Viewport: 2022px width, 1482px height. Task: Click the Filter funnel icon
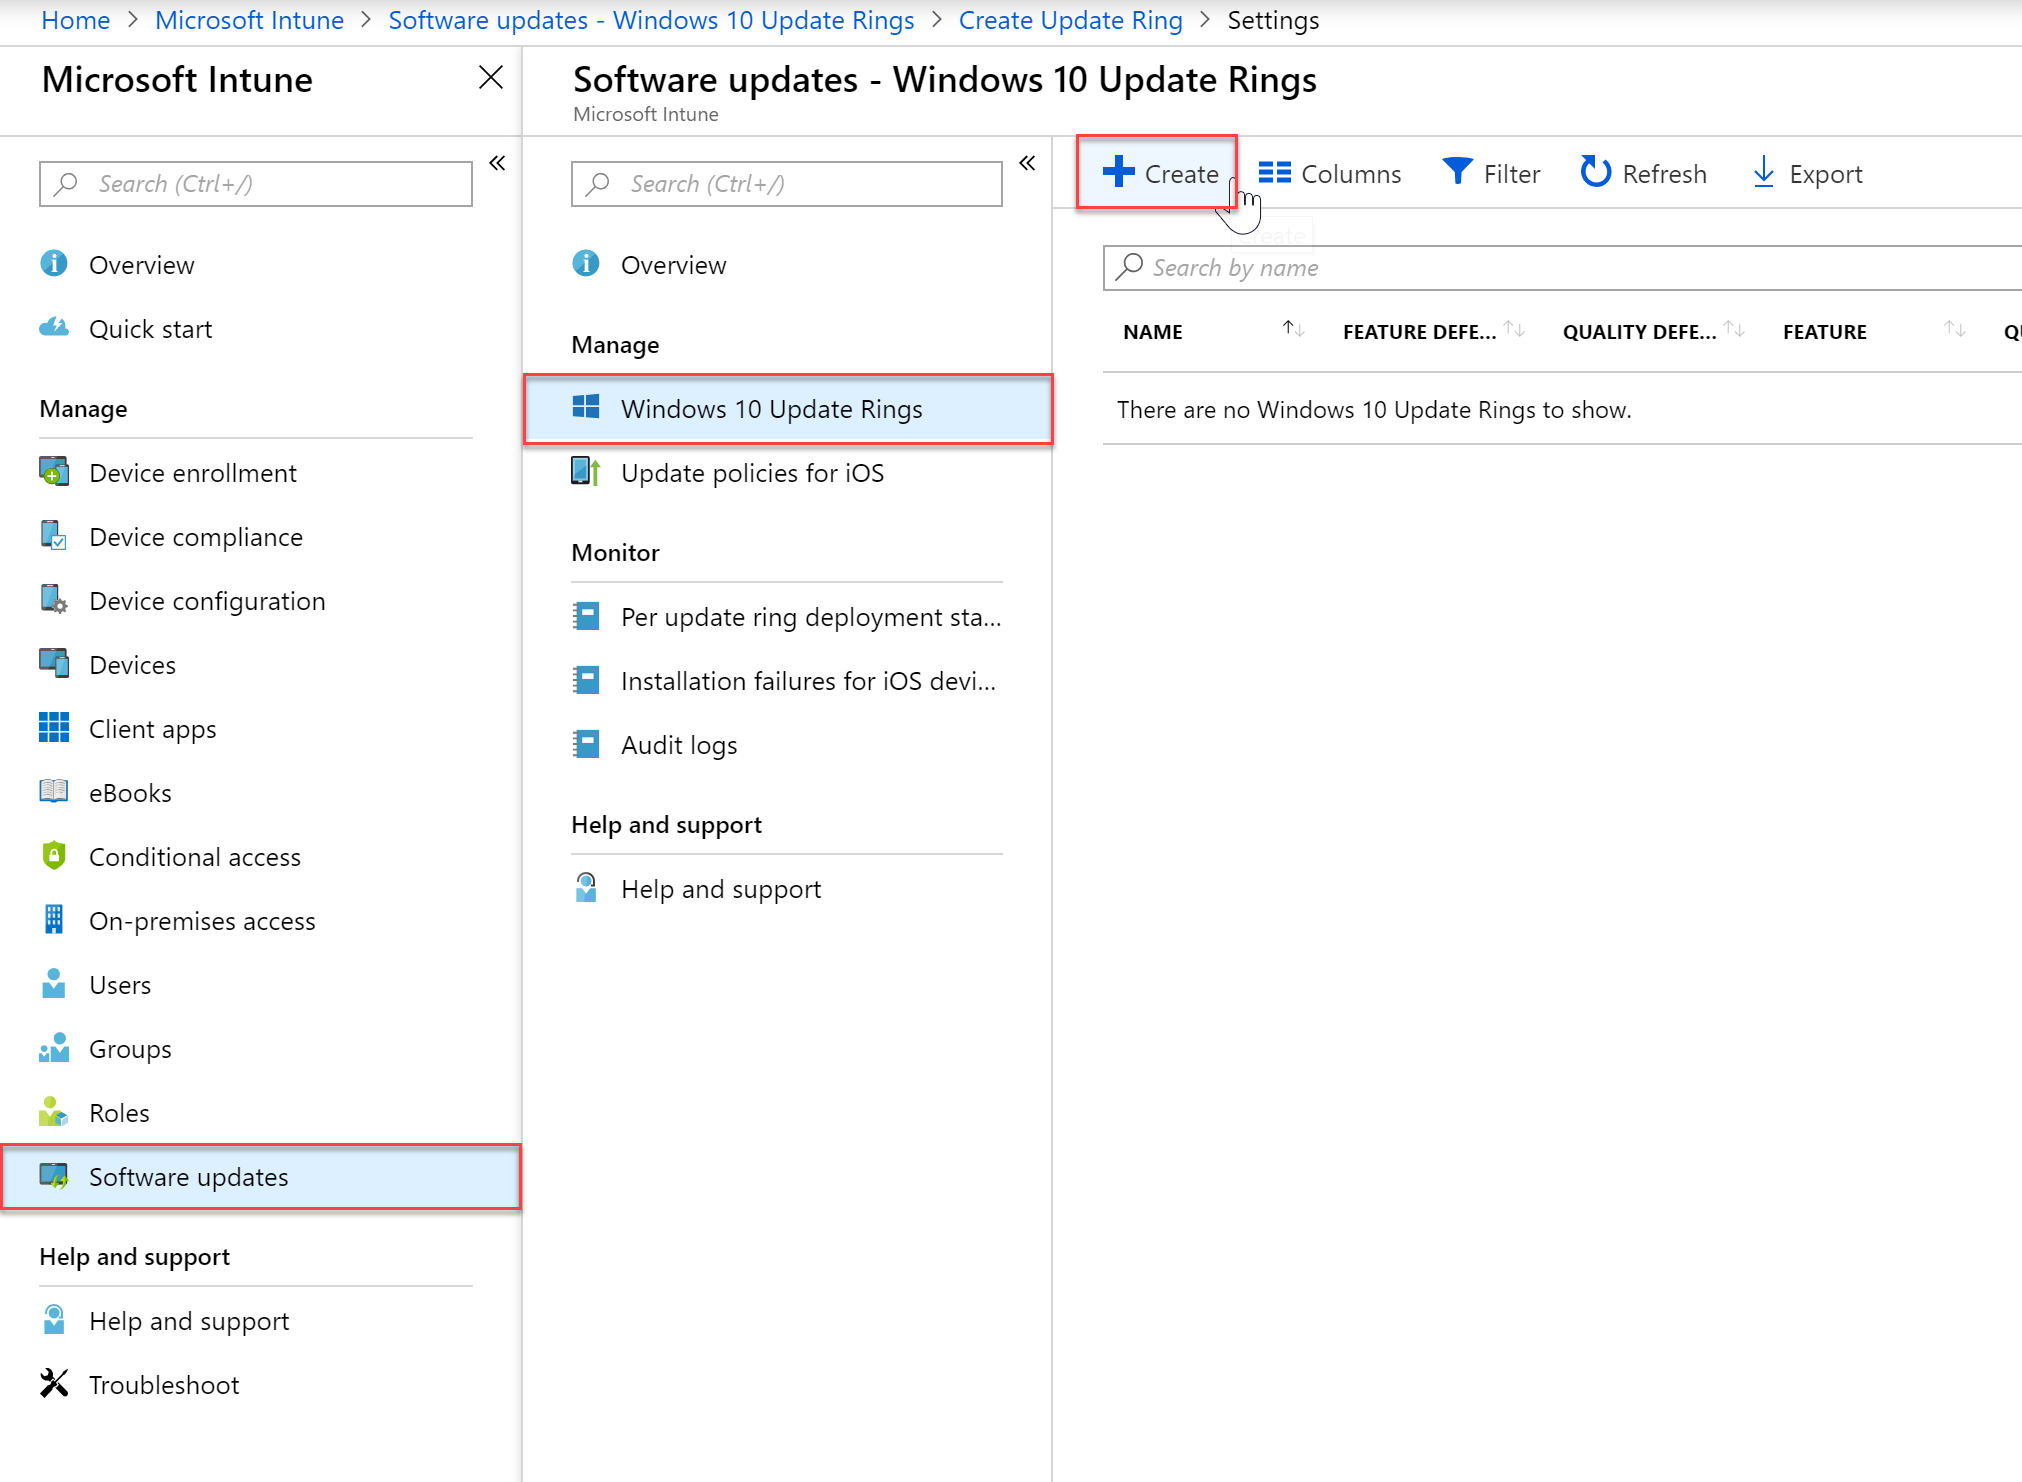tap(1457, 172)
